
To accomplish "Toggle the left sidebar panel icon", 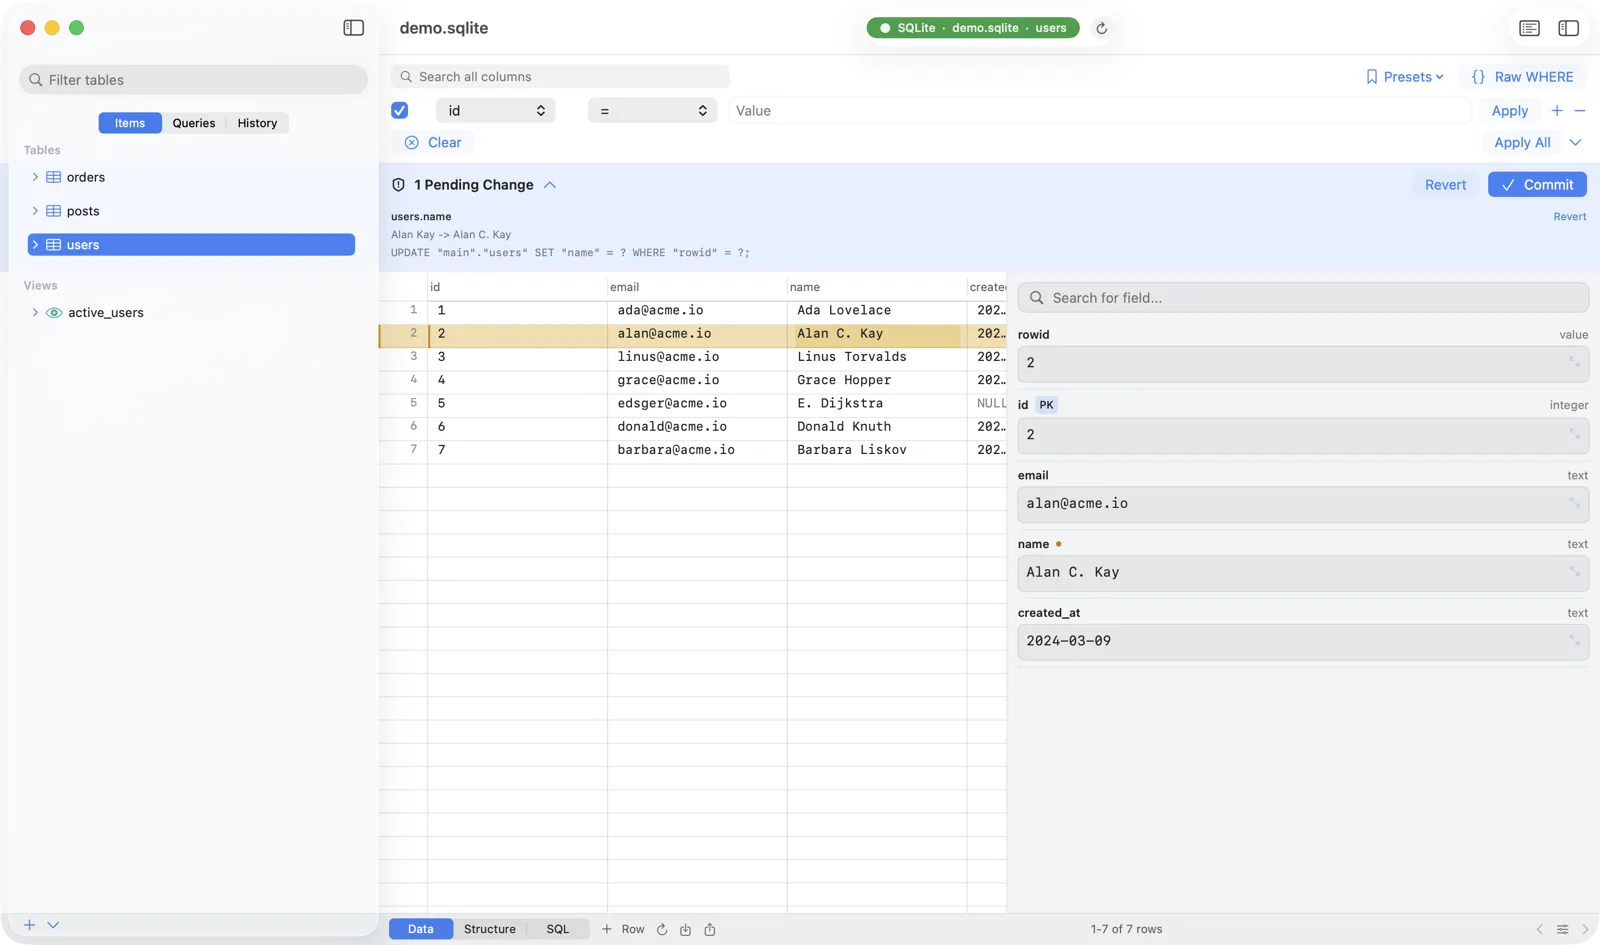I will [x=354, y=28].
